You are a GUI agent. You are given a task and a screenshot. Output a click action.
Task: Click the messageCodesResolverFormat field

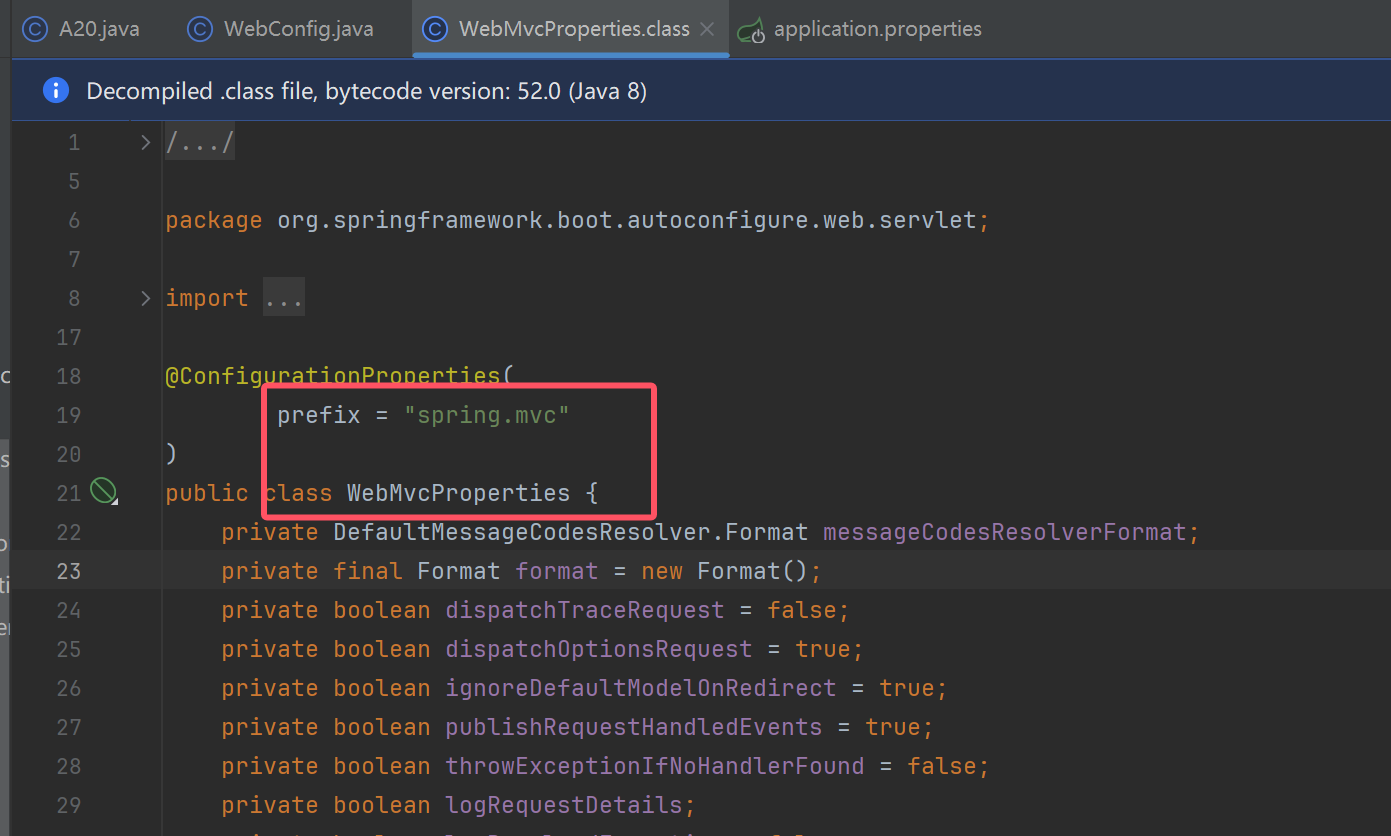(x=1004, y=532)
